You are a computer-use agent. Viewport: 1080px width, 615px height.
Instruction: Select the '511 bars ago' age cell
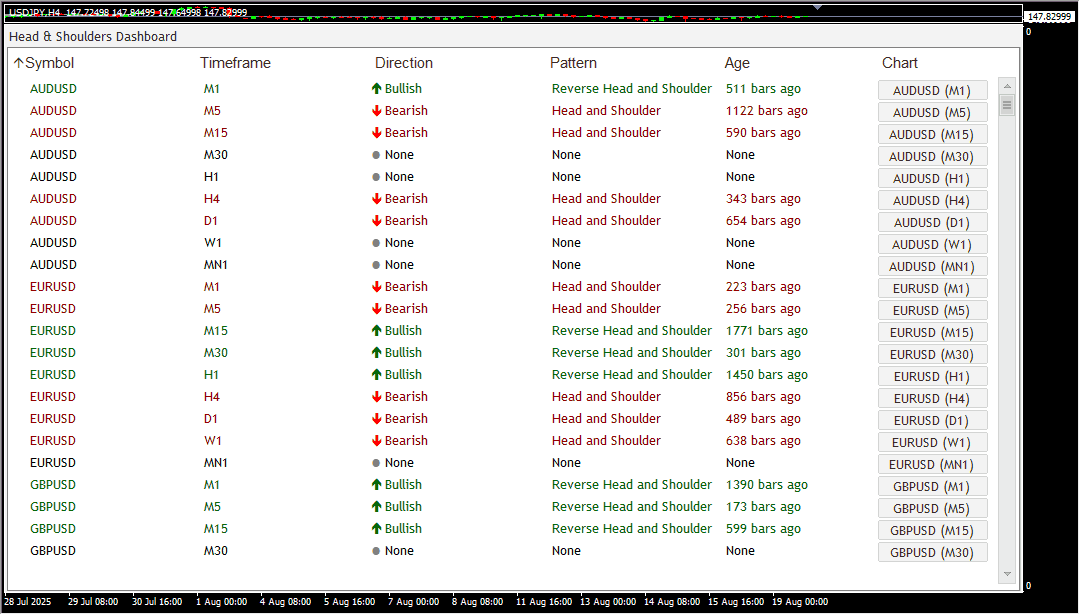tap(763, 88)
